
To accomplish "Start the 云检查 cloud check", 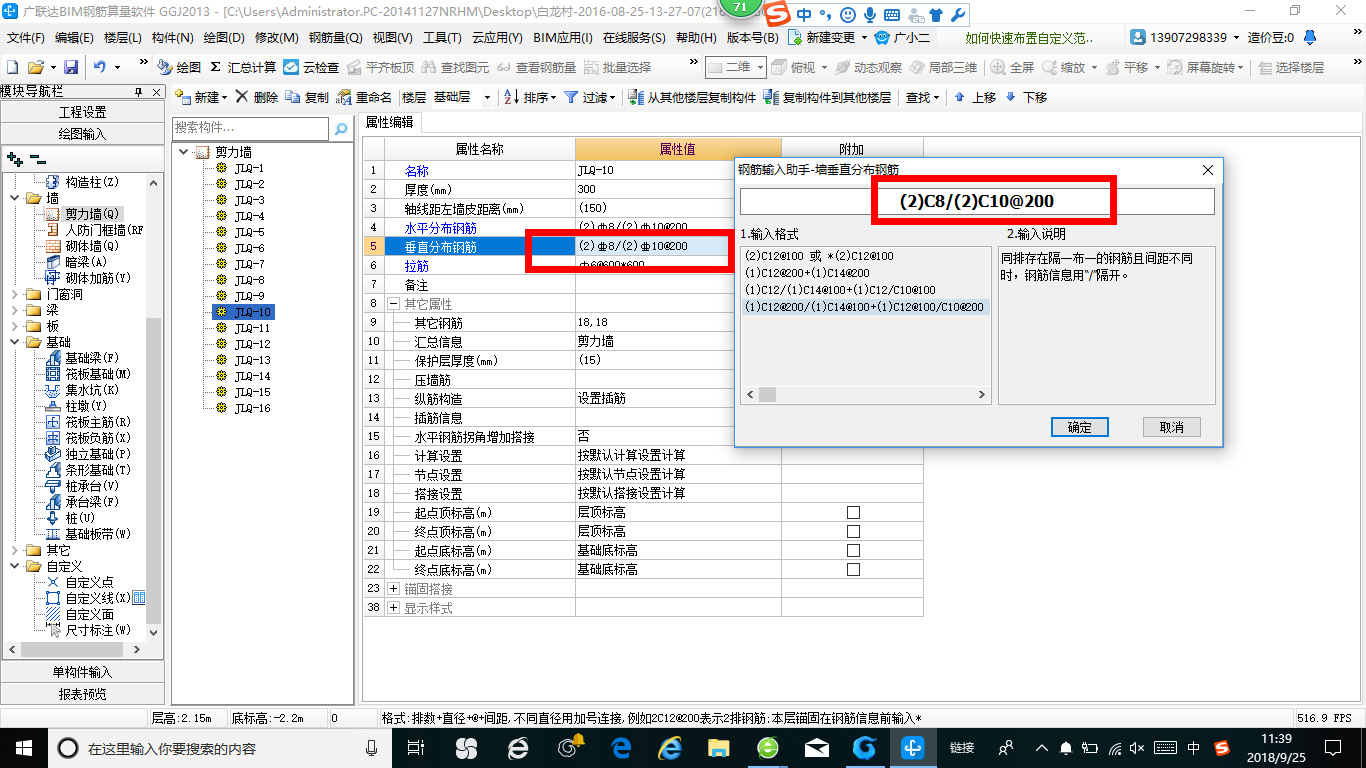I will click(x=311, y=67).
